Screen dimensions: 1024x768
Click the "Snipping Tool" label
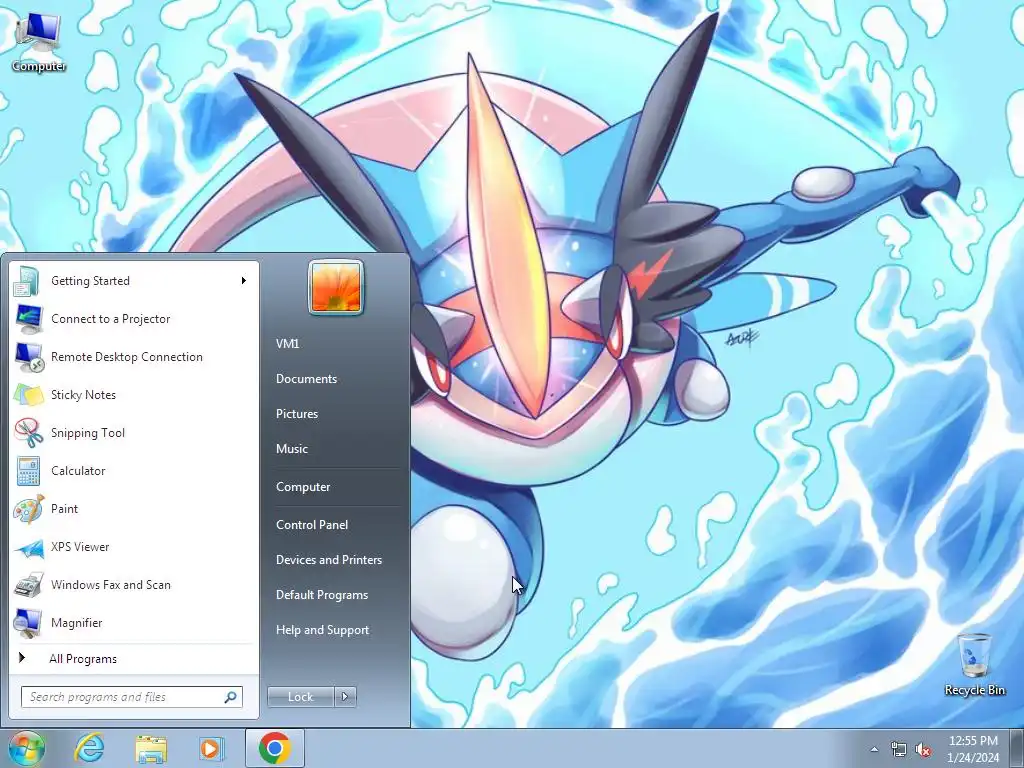click(88, 433)
